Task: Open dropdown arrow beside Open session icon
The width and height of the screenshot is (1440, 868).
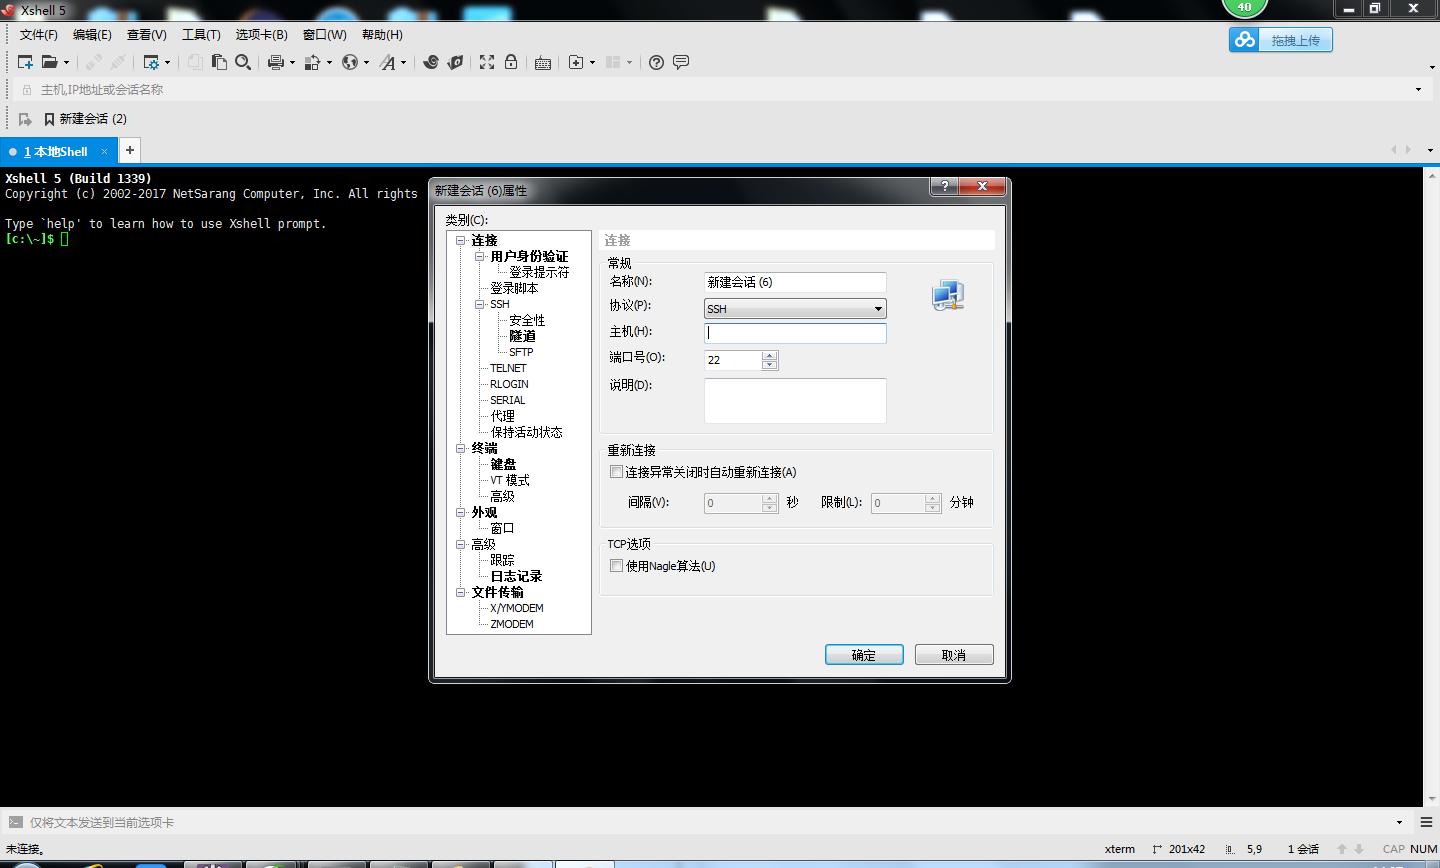Action: pyautogui.click(x=67, y=62)
